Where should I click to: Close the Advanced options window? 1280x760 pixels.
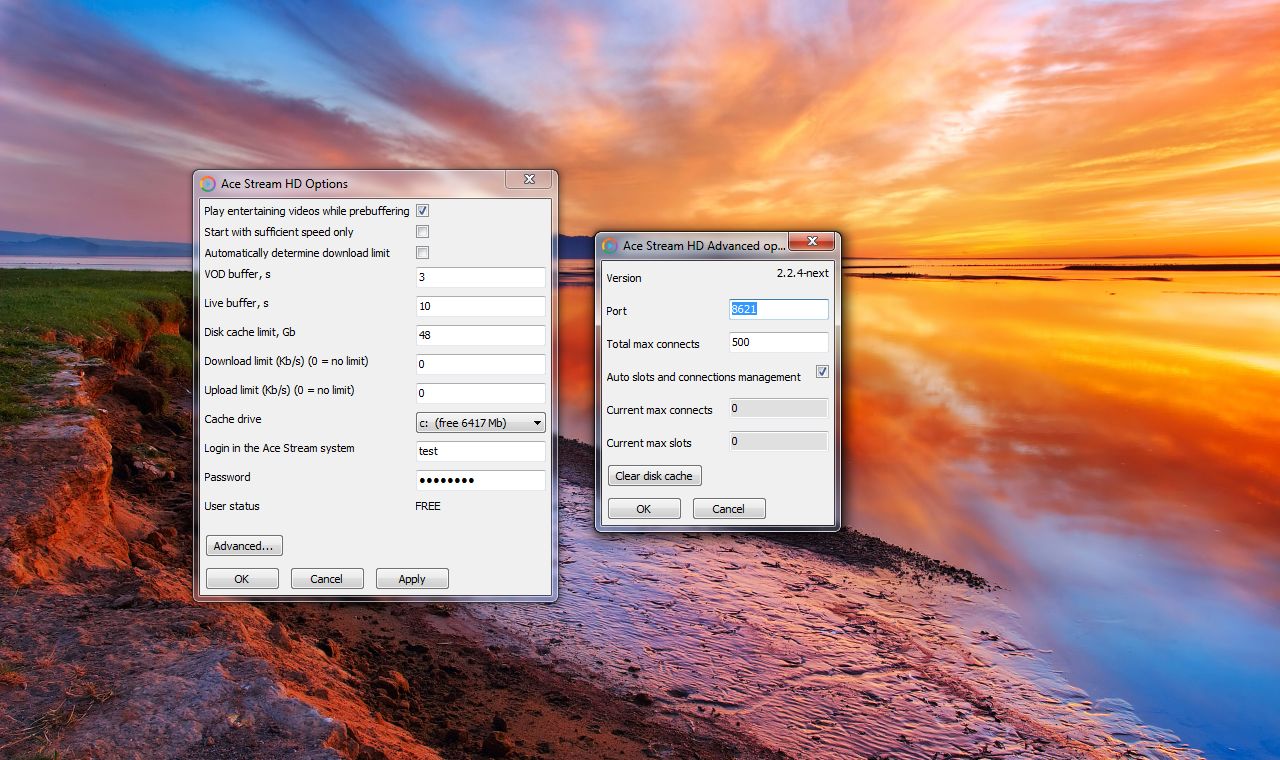click(811, 241)
